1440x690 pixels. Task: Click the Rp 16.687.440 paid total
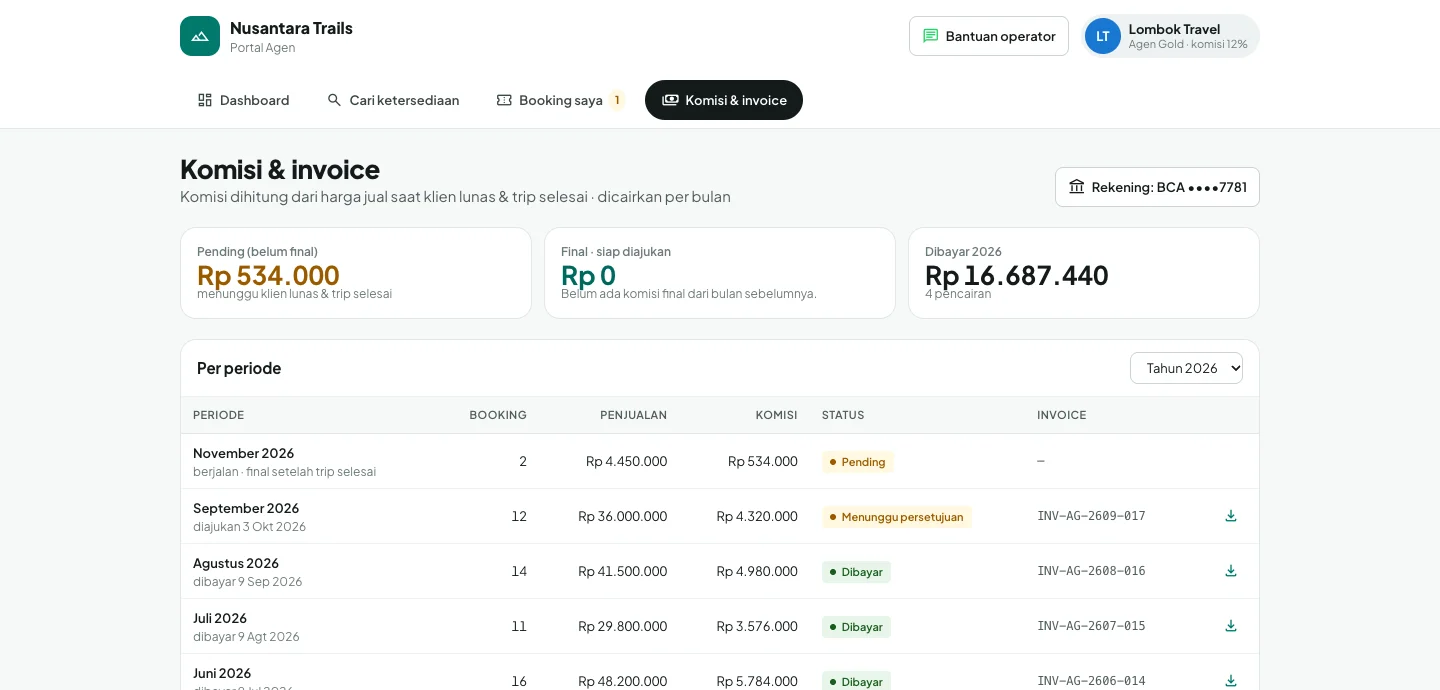(1017, 275)
